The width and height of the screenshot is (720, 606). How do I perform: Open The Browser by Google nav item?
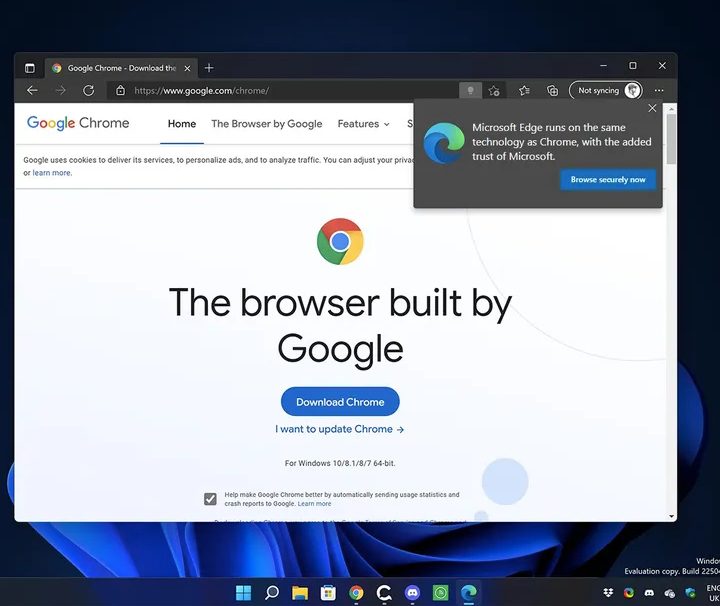[267, 124]
